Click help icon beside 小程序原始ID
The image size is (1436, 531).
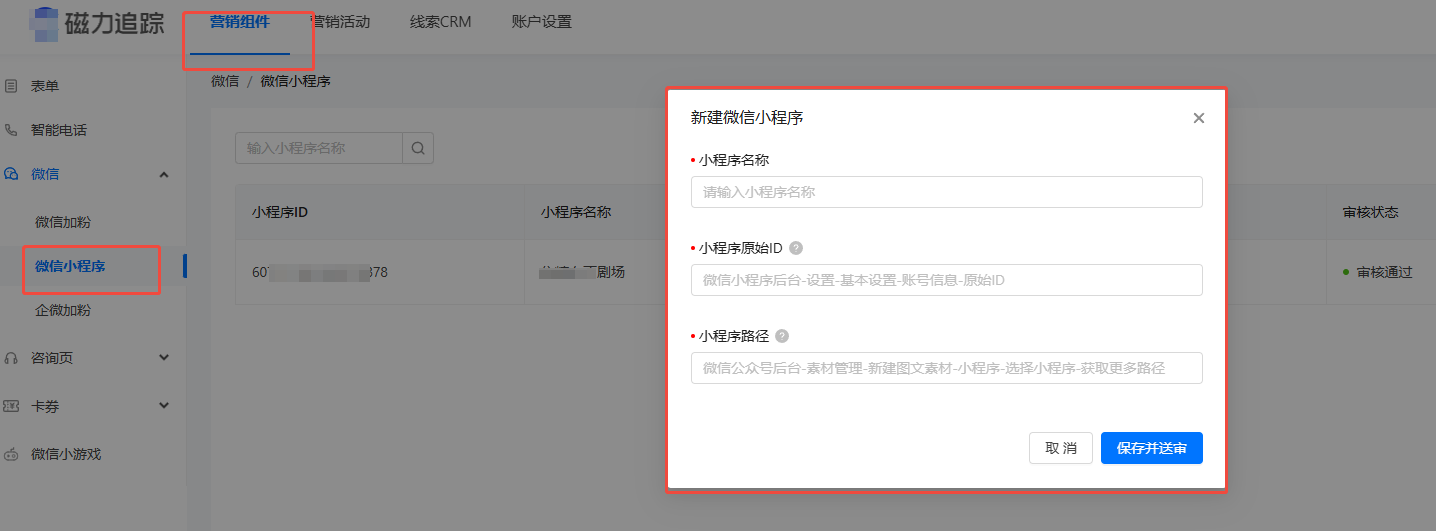796,248
